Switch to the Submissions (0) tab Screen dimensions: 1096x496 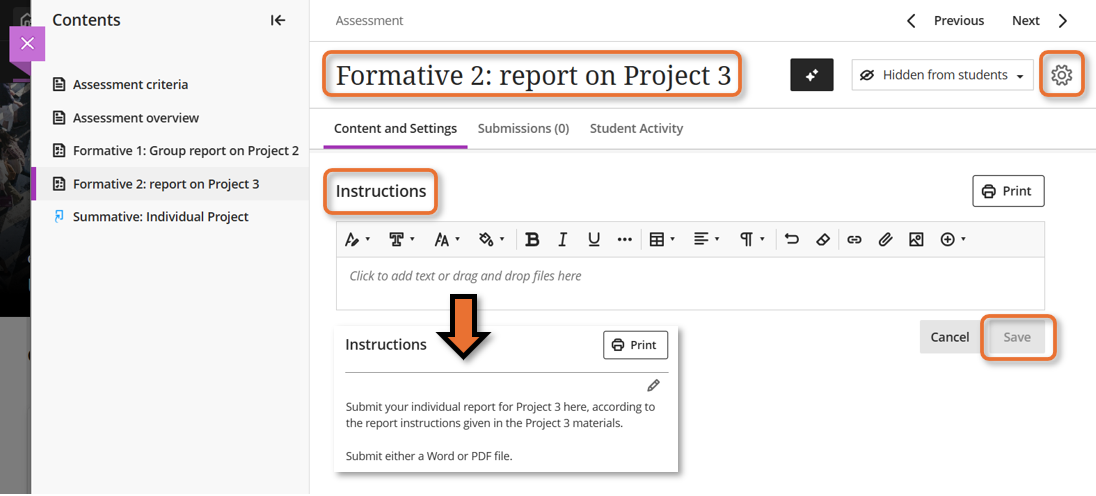point(523,128)
